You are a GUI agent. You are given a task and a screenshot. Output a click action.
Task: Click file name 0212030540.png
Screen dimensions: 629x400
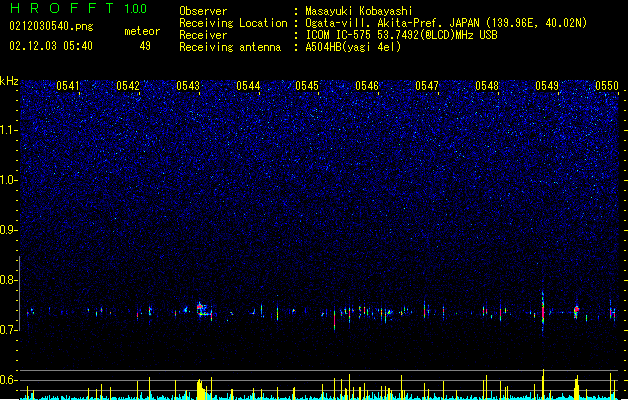point(51,27)
